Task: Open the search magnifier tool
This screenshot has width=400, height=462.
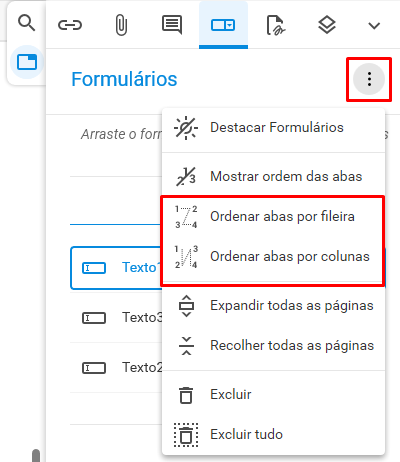Action: (26, 23)
